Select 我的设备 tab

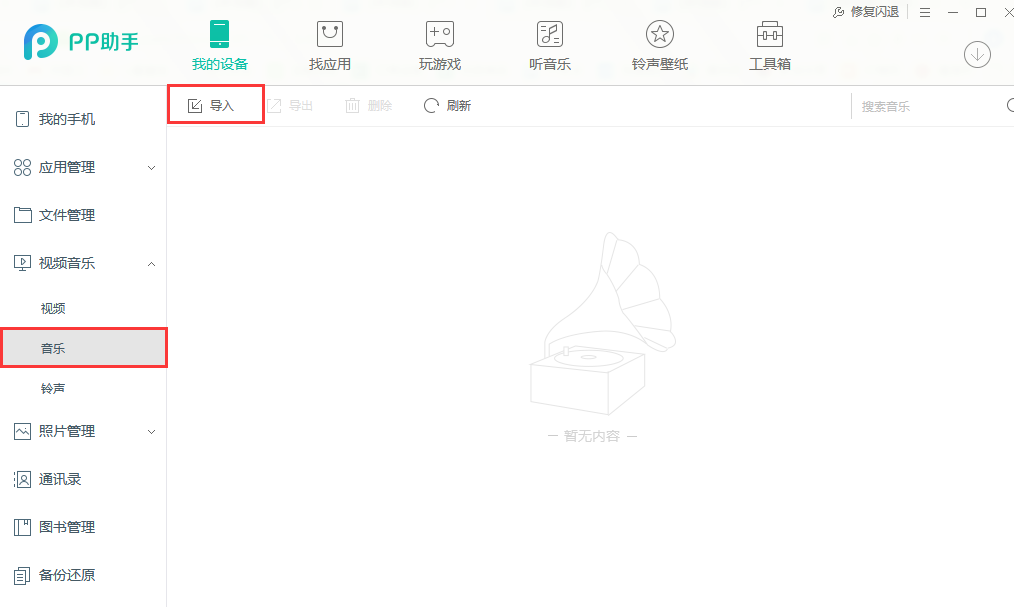point(220,46)
